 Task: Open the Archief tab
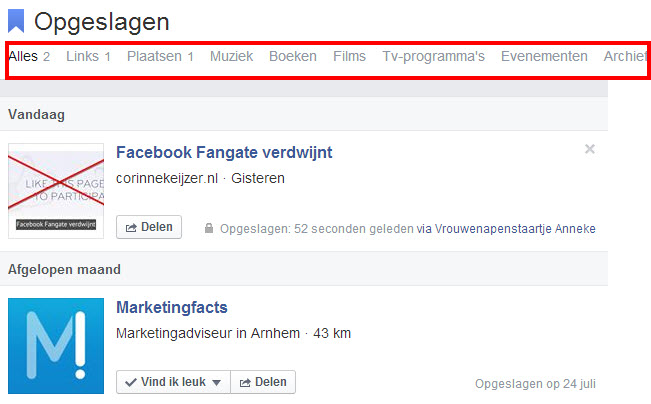tap(625, 56)
